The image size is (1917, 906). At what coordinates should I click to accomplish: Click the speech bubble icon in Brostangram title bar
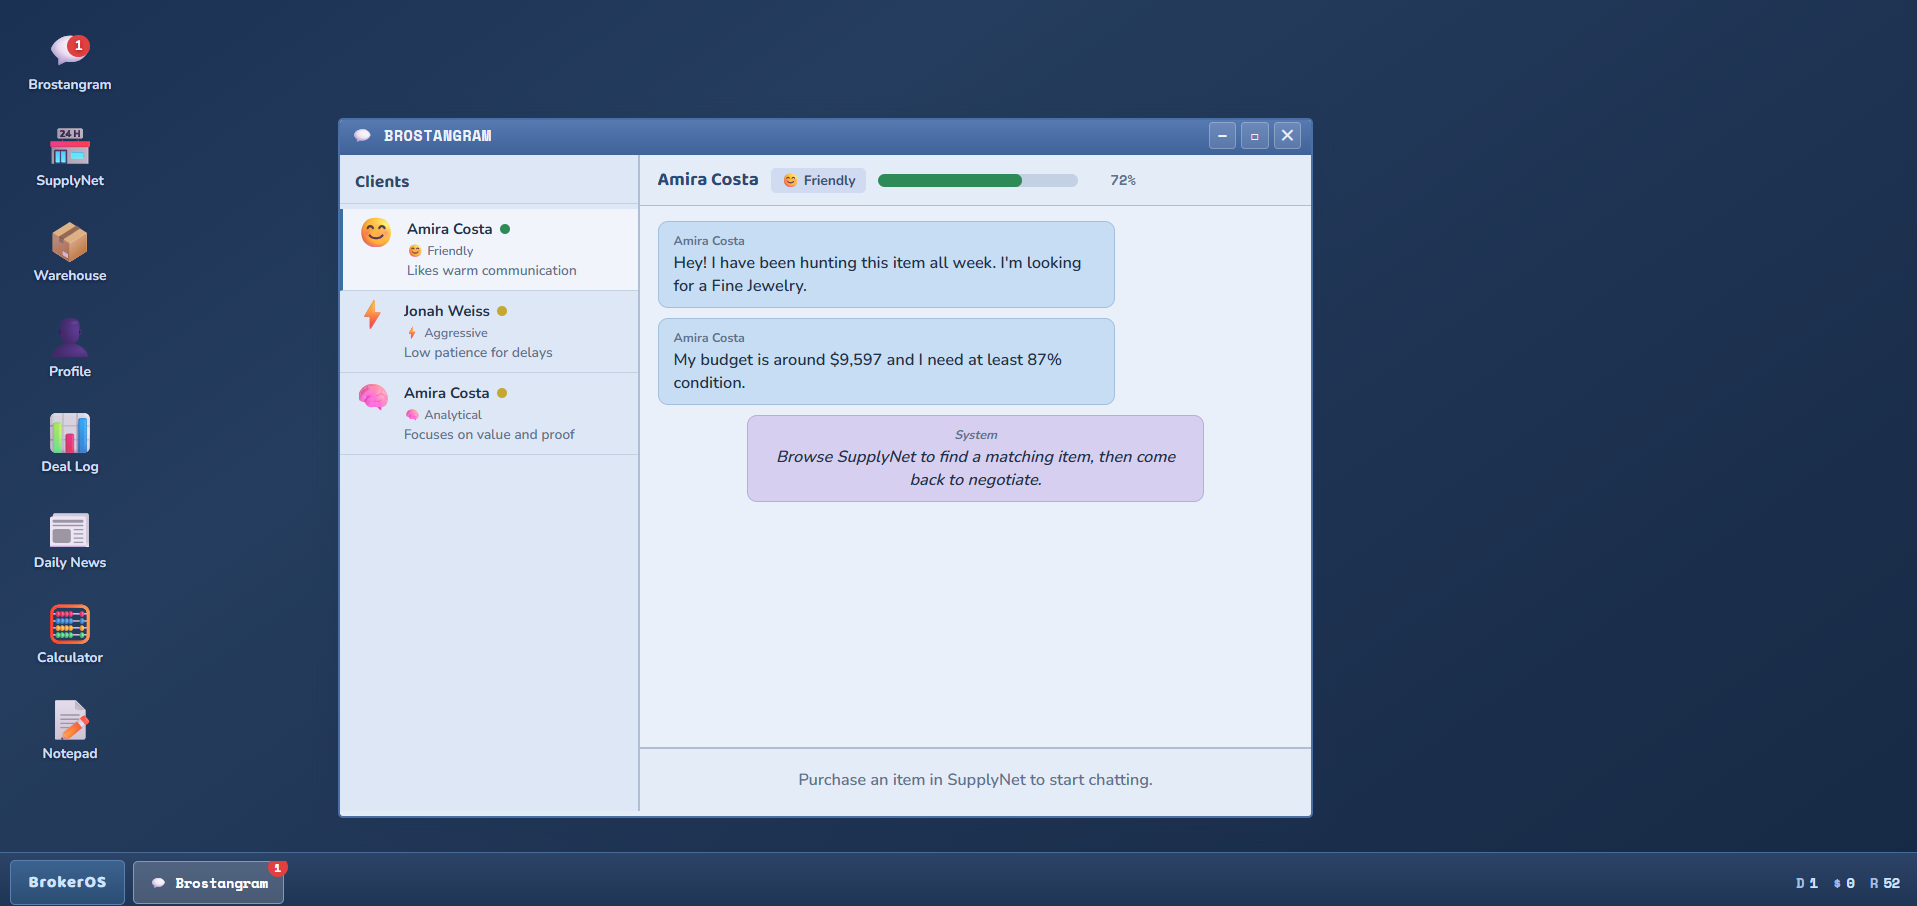pos(362,136)
